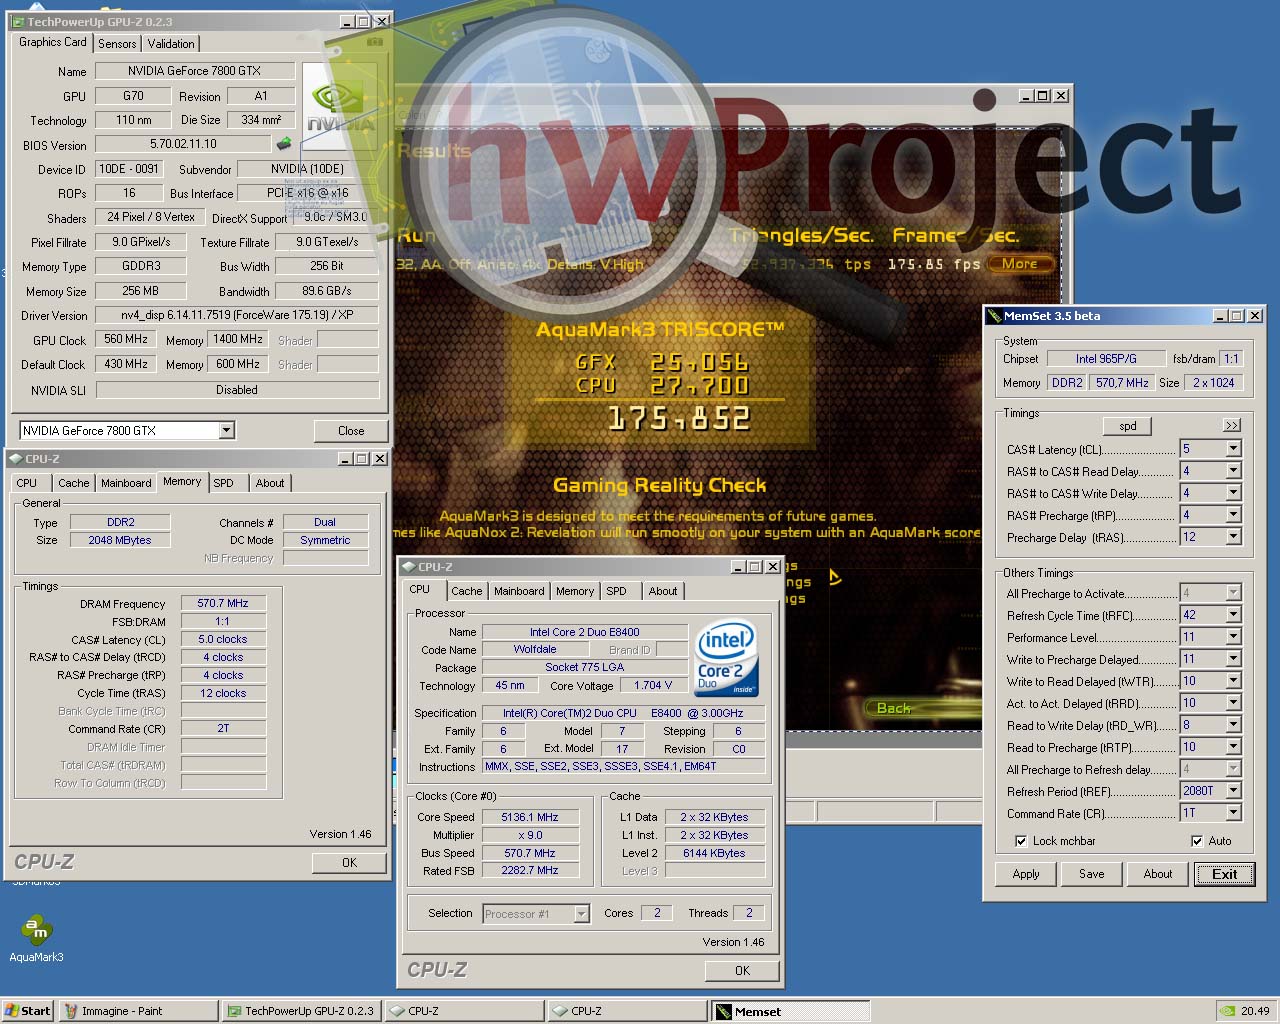Click the AquaMark3 total score 175,852
Image resolution: width=1280 pixels, height=1024 pixels.
coord(679,418)
